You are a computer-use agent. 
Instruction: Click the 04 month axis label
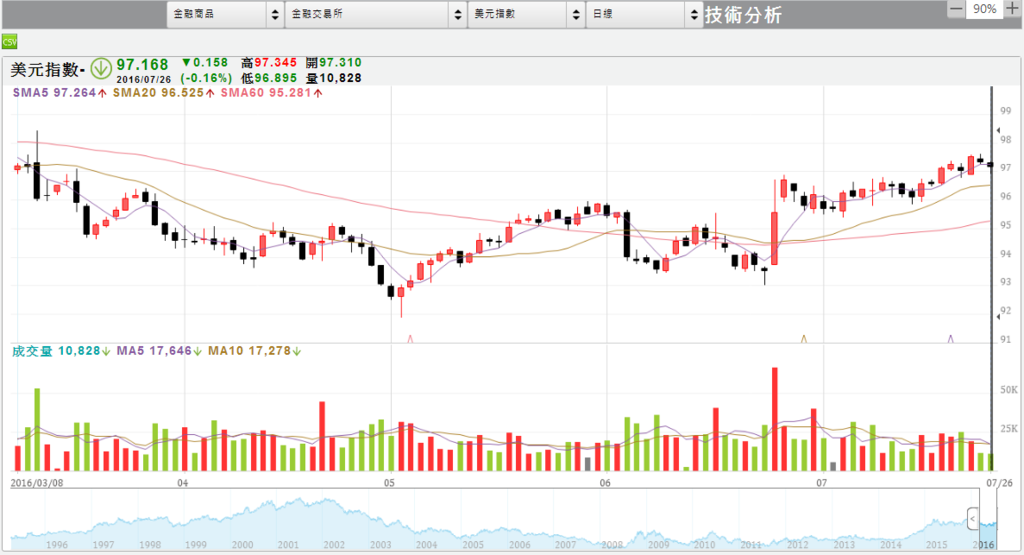pyautogui.click(x=182, y=483)
